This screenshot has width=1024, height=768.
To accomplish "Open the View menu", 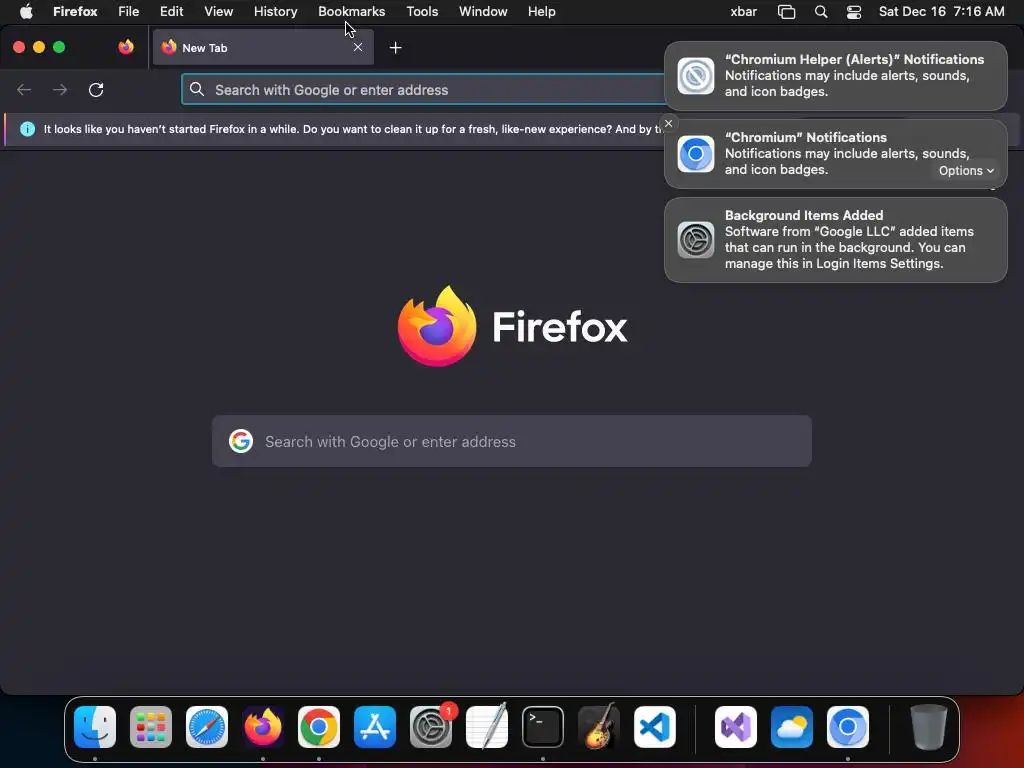I will coord(218,11).
